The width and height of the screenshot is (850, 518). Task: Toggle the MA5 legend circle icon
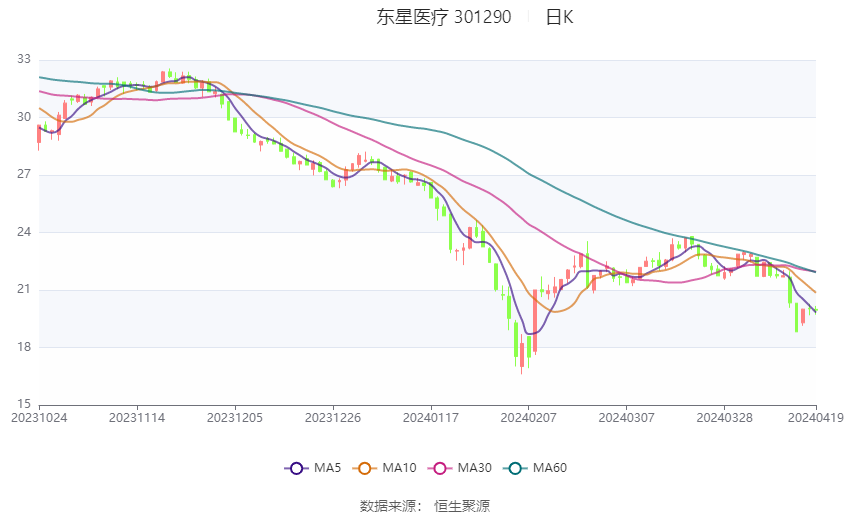pos(297,468)
